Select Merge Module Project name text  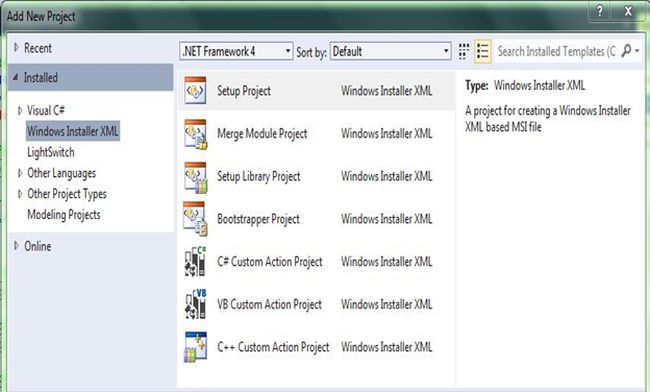(262, 133)
